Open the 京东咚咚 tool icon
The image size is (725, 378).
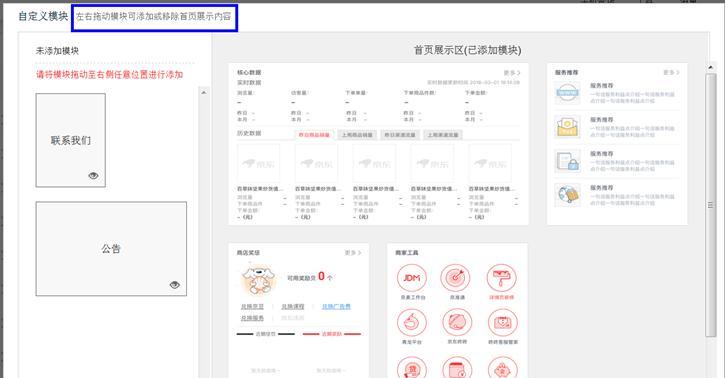(457, 322)
